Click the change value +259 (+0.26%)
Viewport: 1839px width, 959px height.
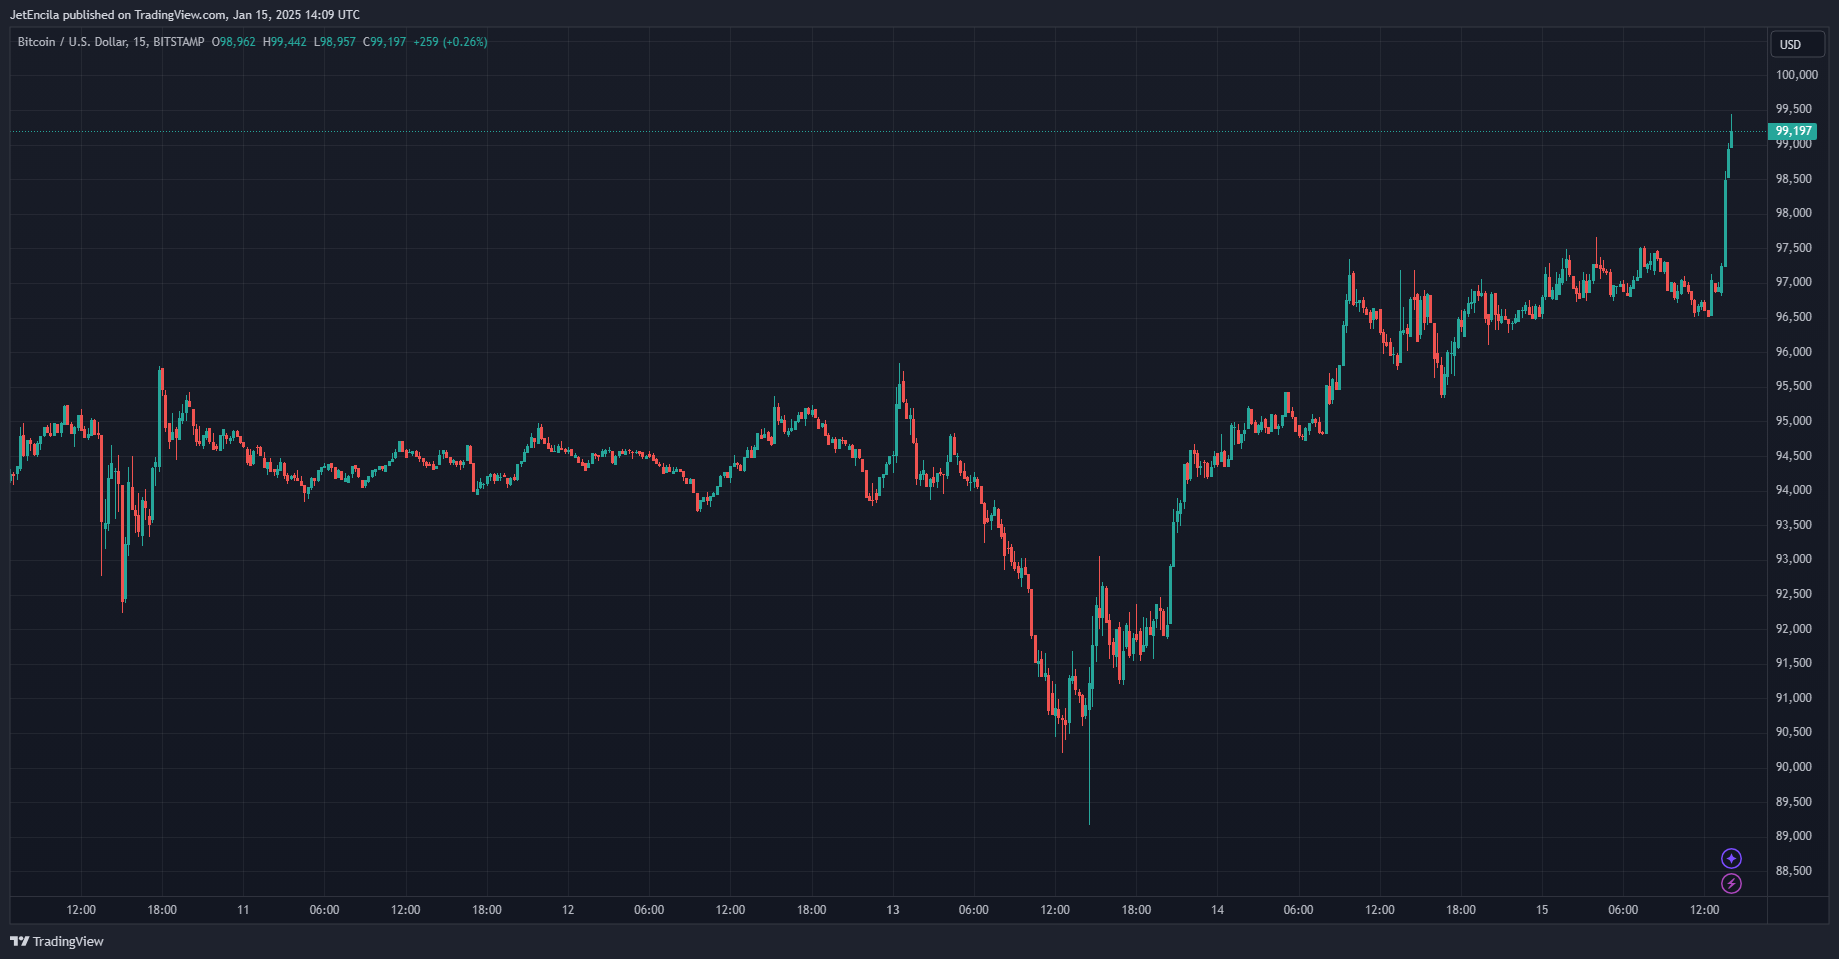coord(450,42)
